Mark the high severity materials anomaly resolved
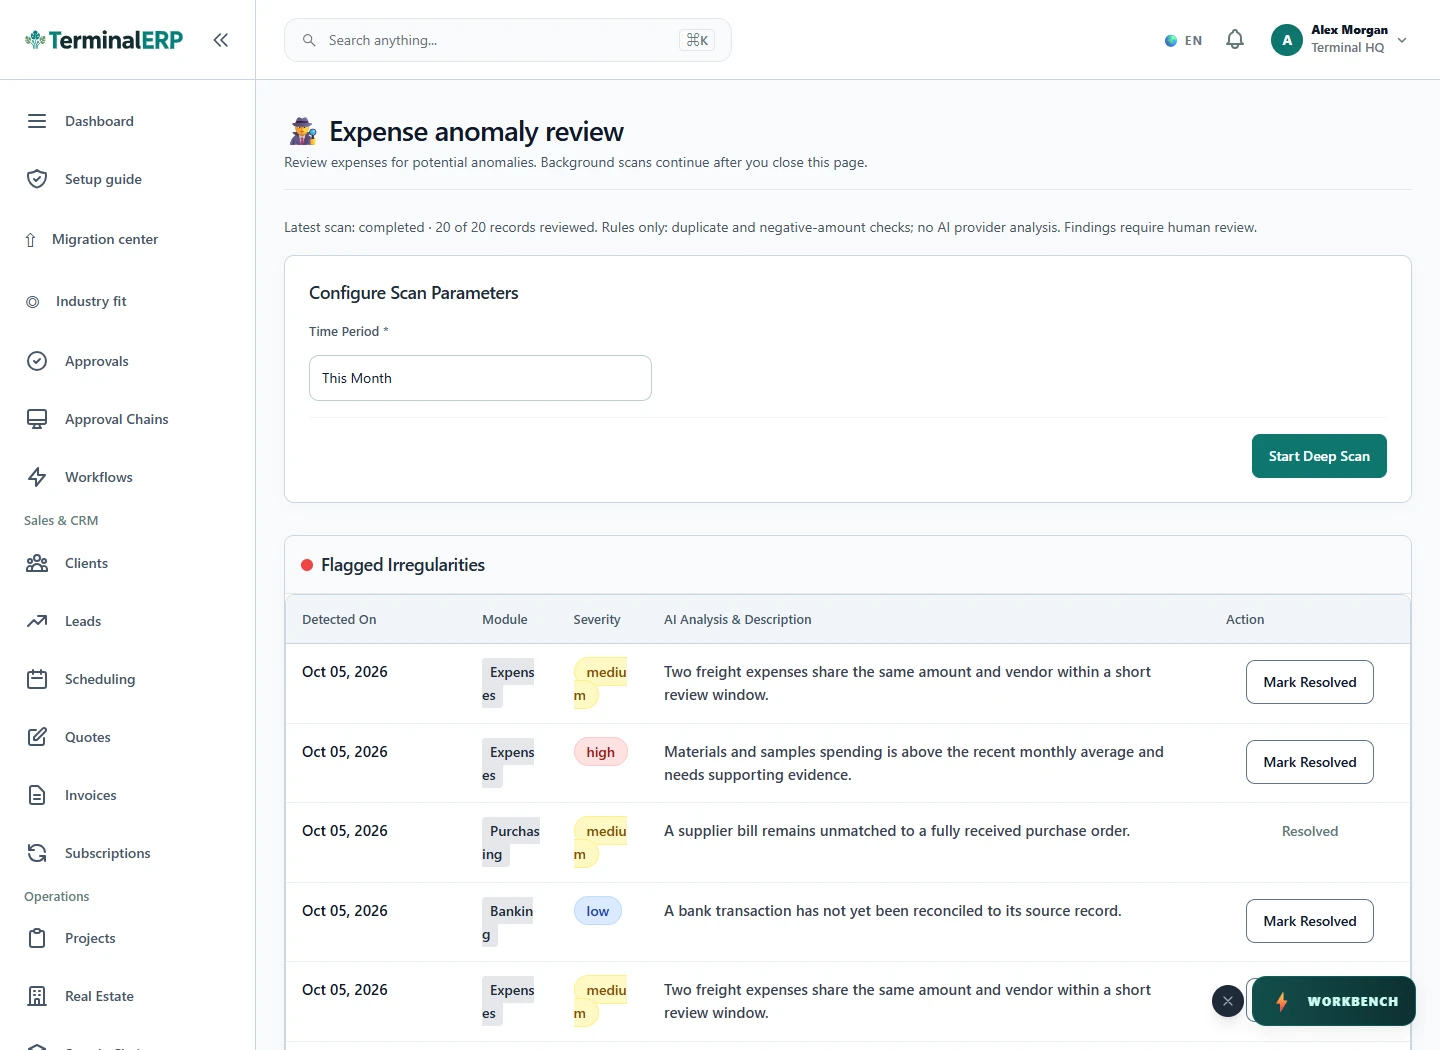The width and height of the screenshot is (1440, 1050). 1310,762
